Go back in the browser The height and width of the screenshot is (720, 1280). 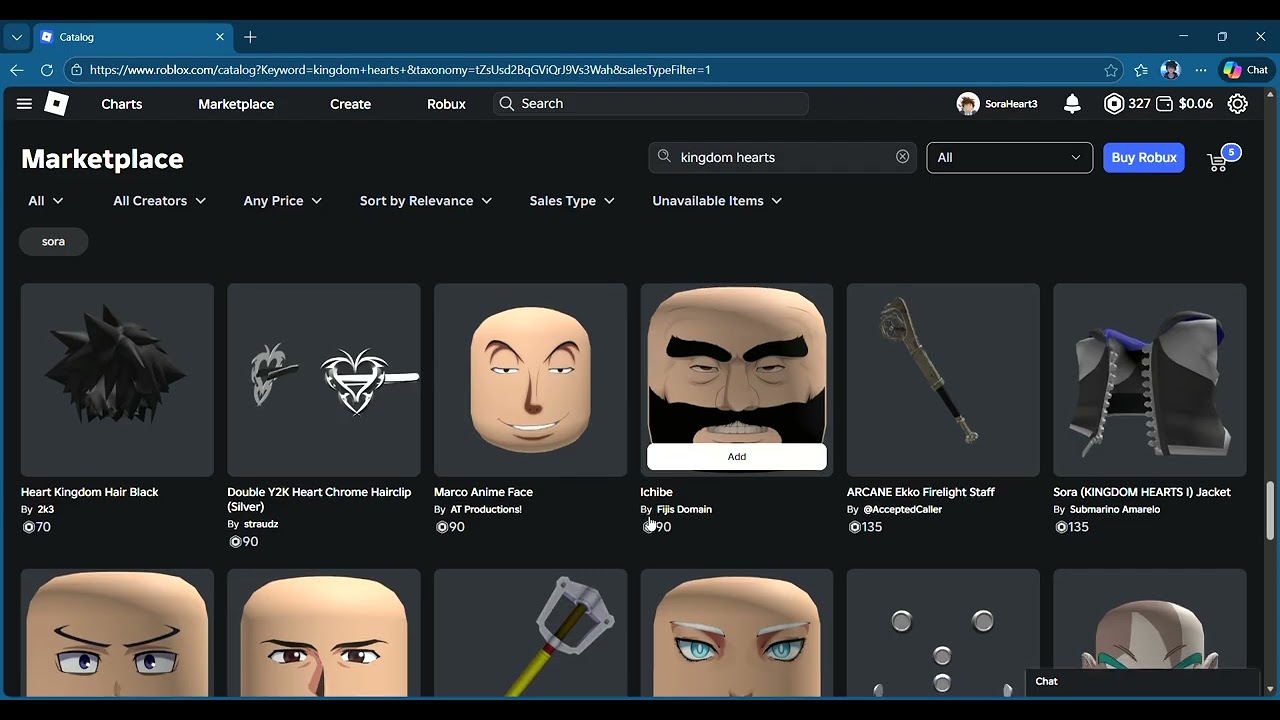pos(16,70)
